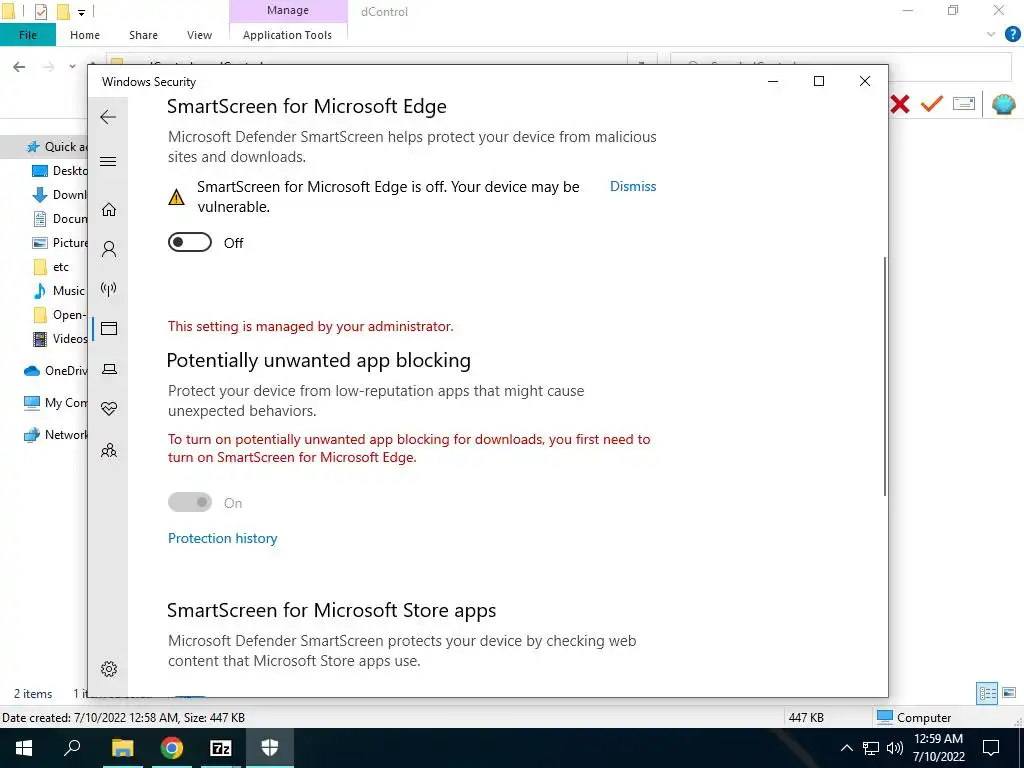
Task: Open Account protection person icon
Action: click(x=108, y=249)
